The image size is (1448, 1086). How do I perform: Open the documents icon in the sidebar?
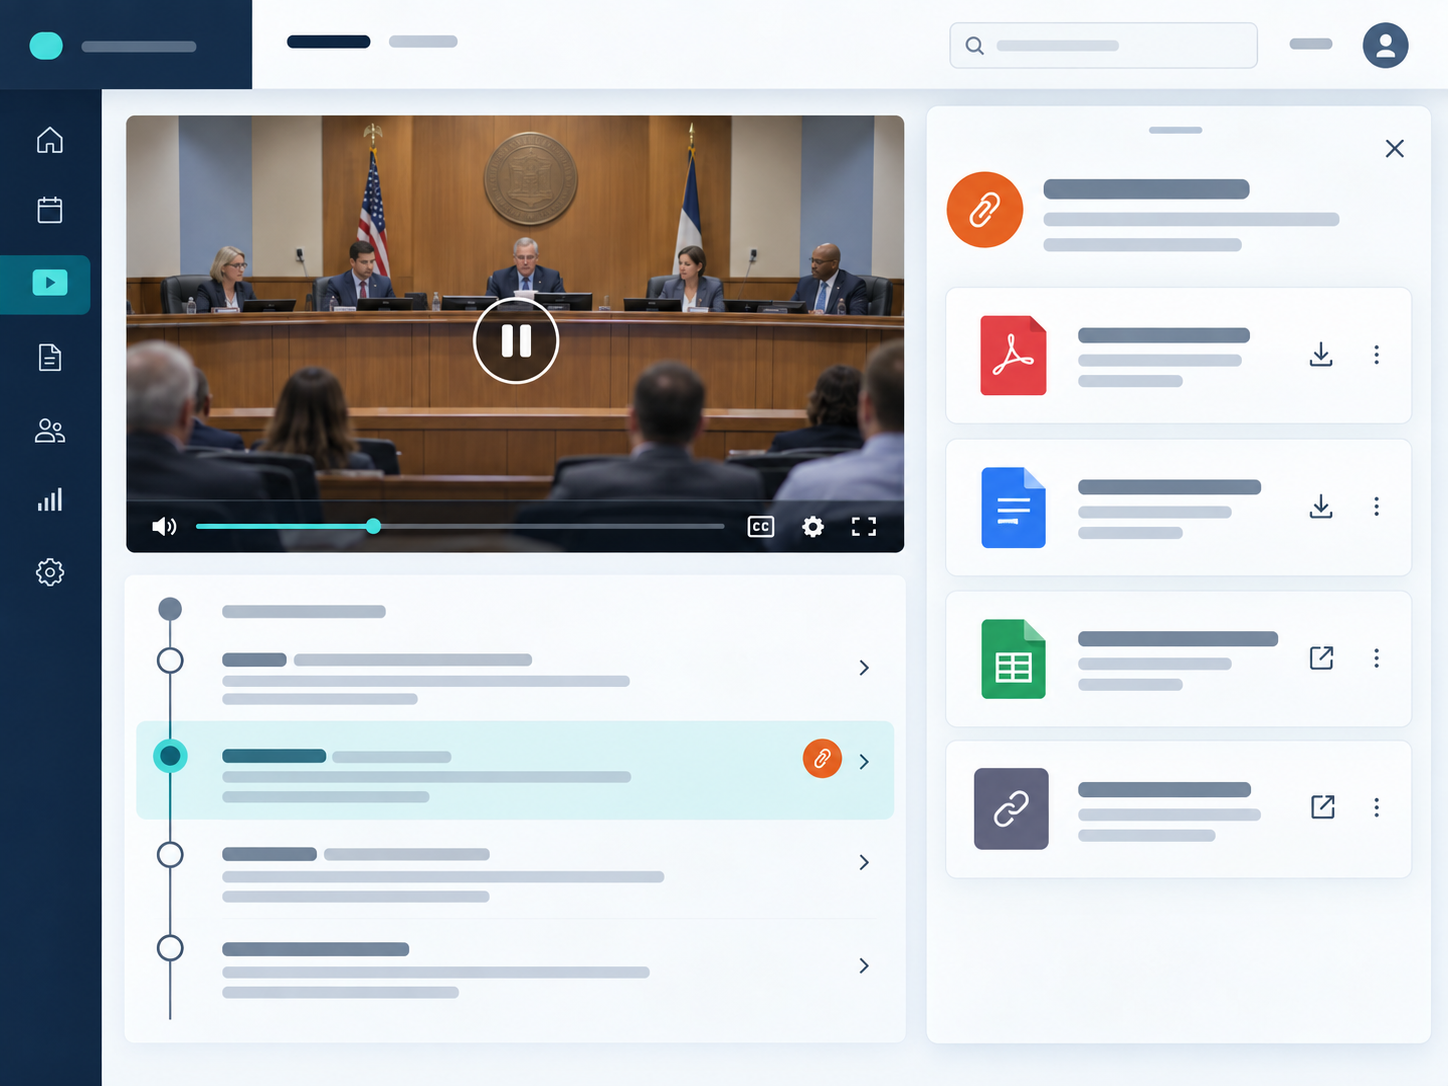click(50, 357)
